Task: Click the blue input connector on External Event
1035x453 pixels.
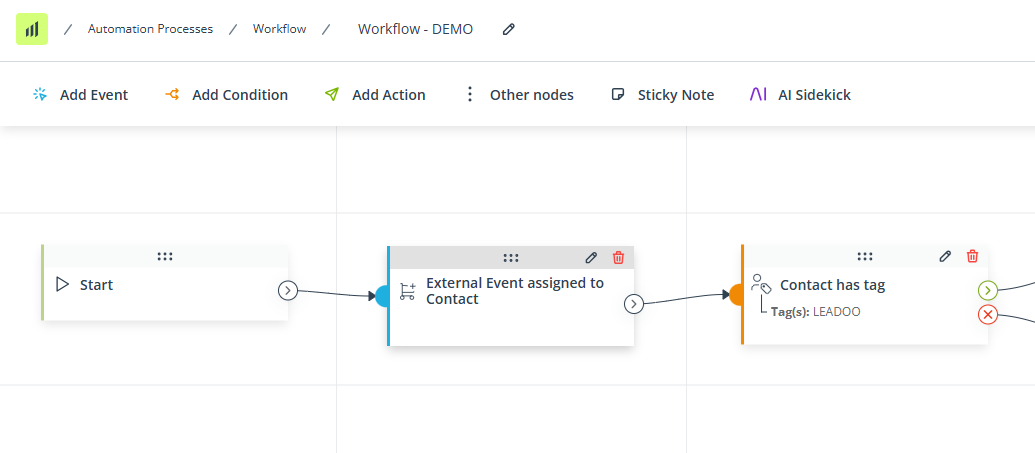Action: 382,296
